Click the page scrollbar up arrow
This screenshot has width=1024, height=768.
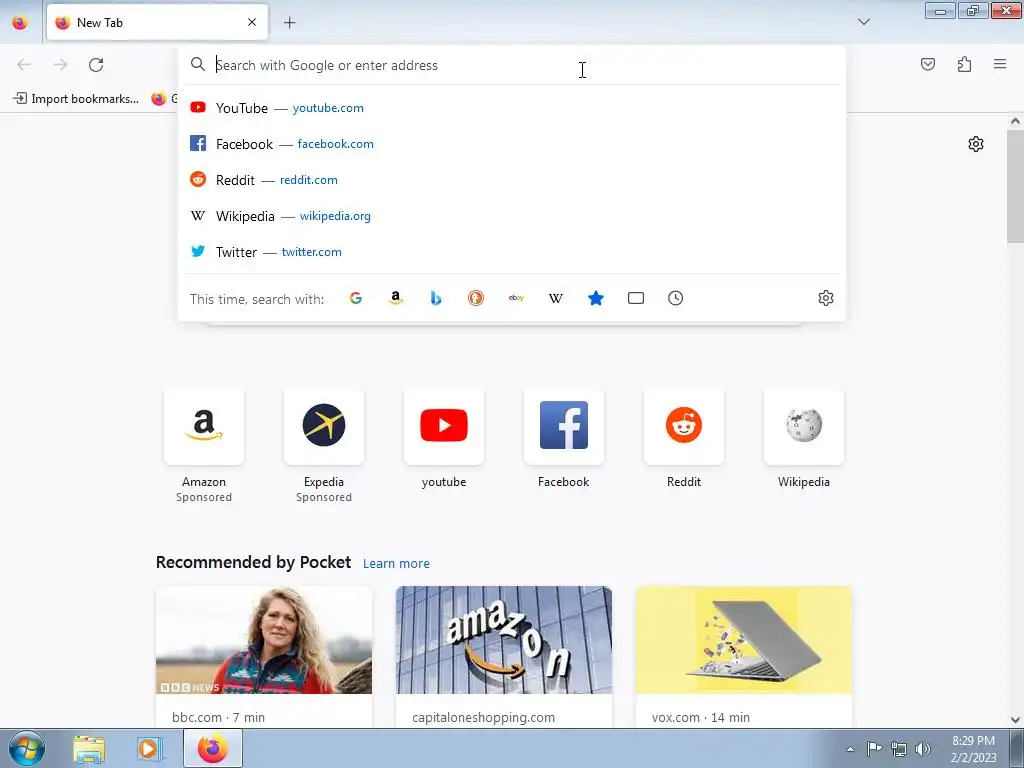click(1015, 121)
